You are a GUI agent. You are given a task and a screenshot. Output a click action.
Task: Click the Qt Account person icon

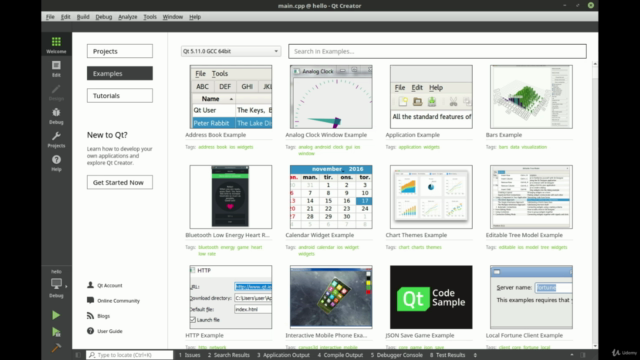[90, 285]
